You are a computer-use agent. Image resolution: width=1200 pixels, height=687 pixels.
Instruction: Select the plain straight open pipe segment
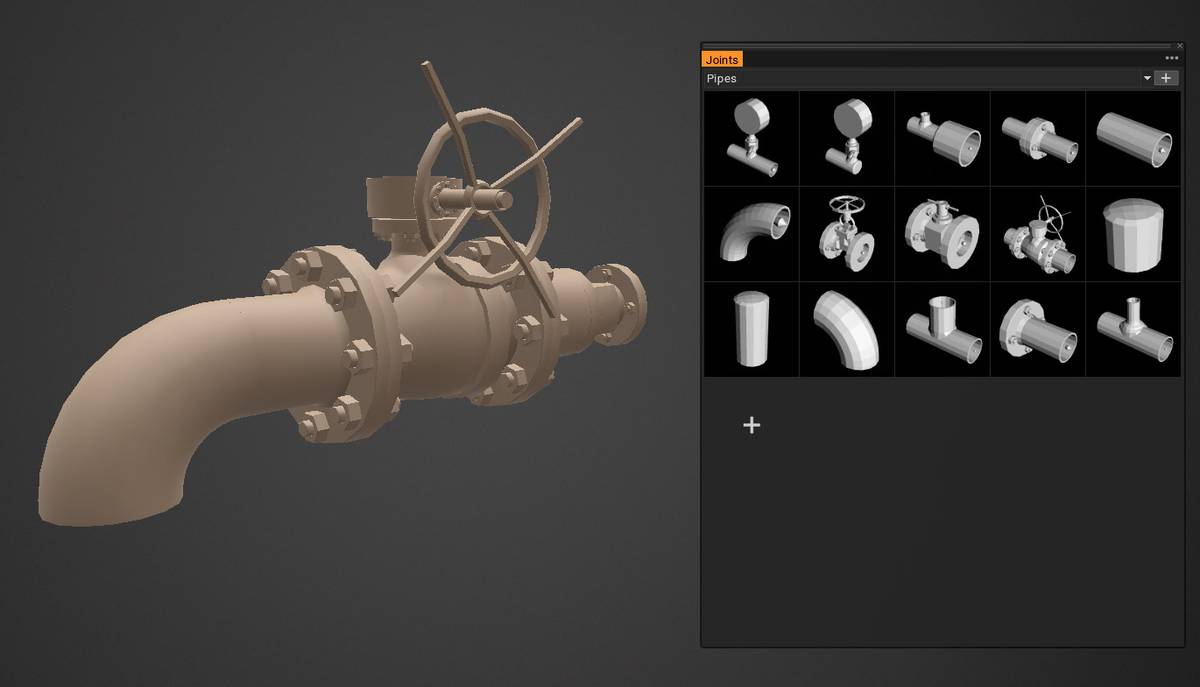1133,138
